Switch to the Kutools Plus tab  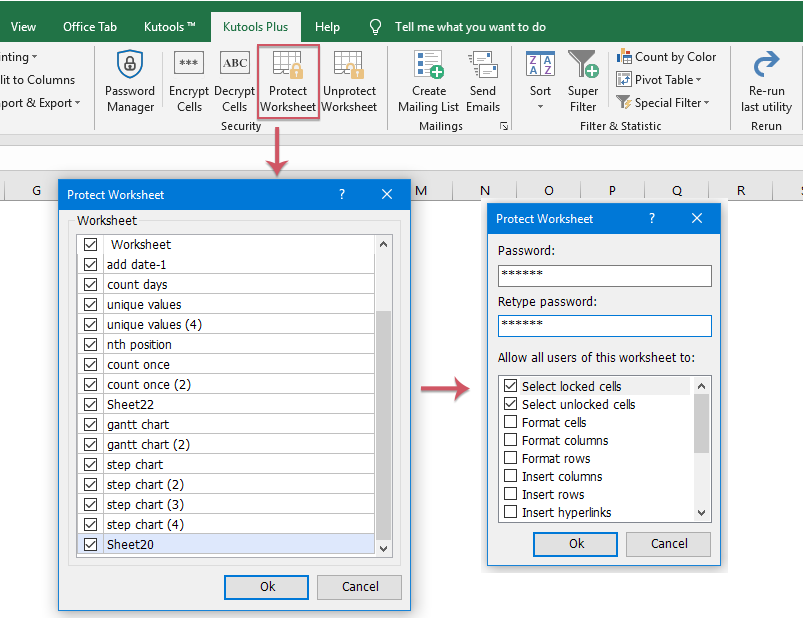click(255, 27)
